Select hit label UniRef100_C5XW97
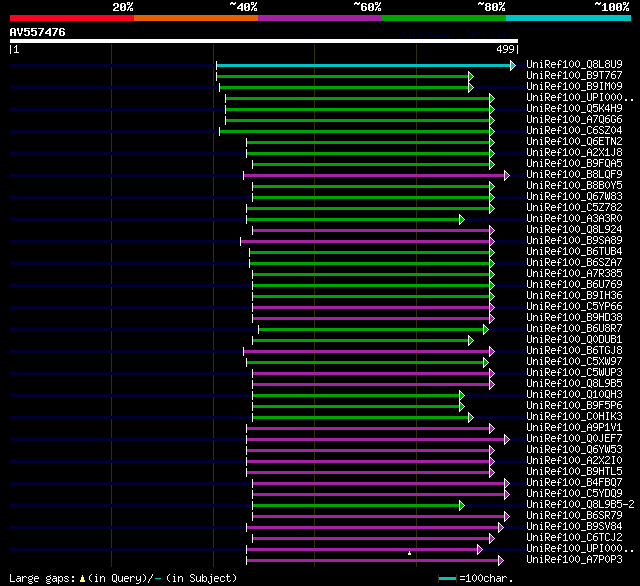The width and height of the screenshot is (640, 586). (574, 362)
